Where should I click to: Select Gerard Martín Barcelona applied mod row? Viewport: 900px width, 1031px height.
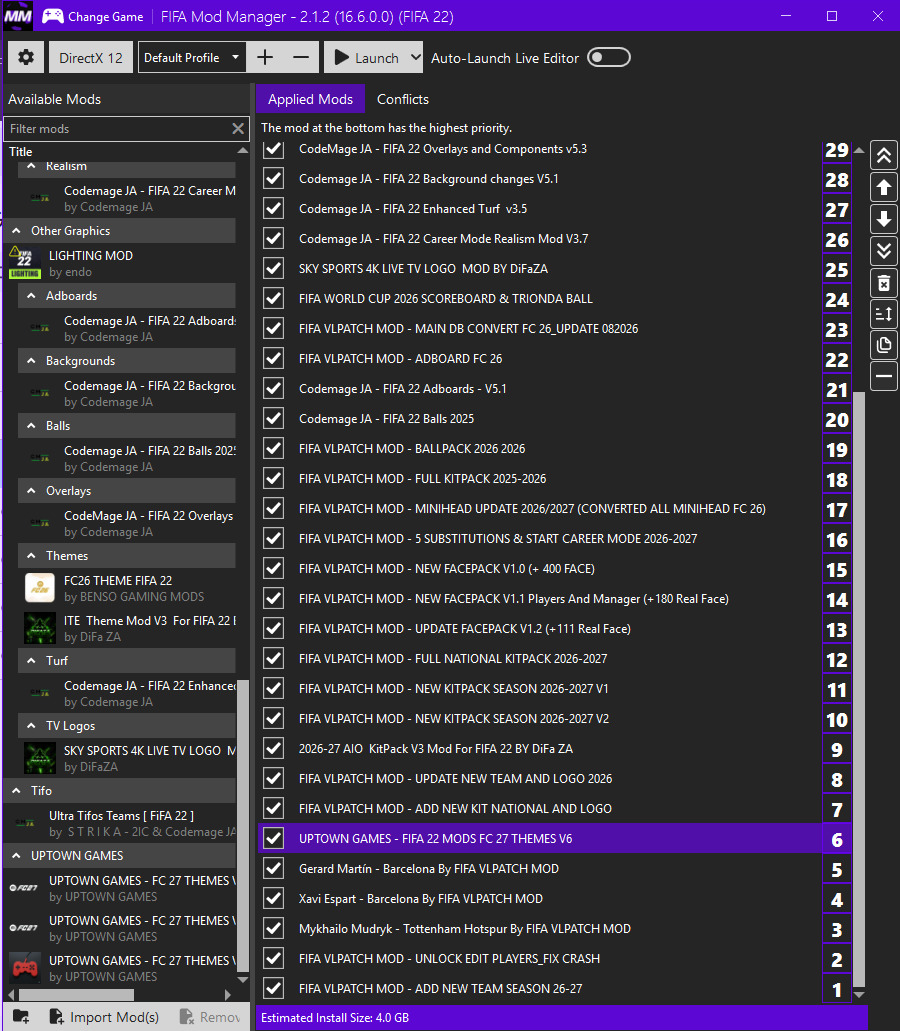point(540,869)
